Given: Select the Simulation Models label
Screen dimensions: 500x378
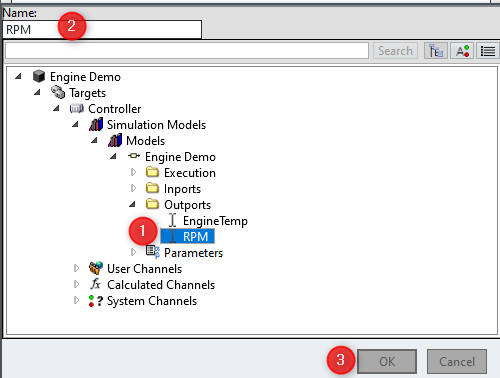Looking at the screenshot, I should 156,125.
